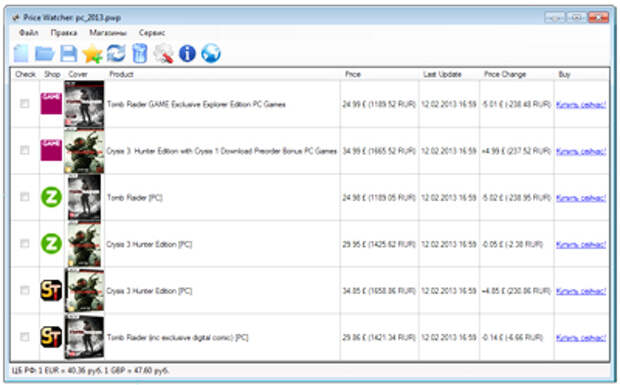The height and width of the screenshot is (385, 620).
Task: Show info with the blue 'i' icon
Action: [x=187, y=53]
